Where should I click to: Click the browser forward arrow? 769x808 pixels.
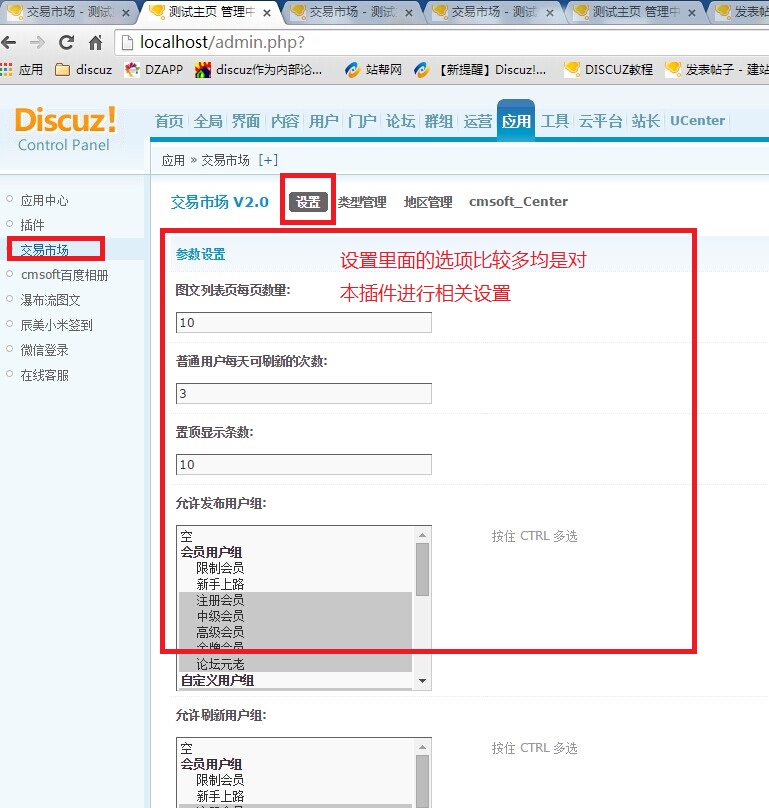tap(37, 42)
